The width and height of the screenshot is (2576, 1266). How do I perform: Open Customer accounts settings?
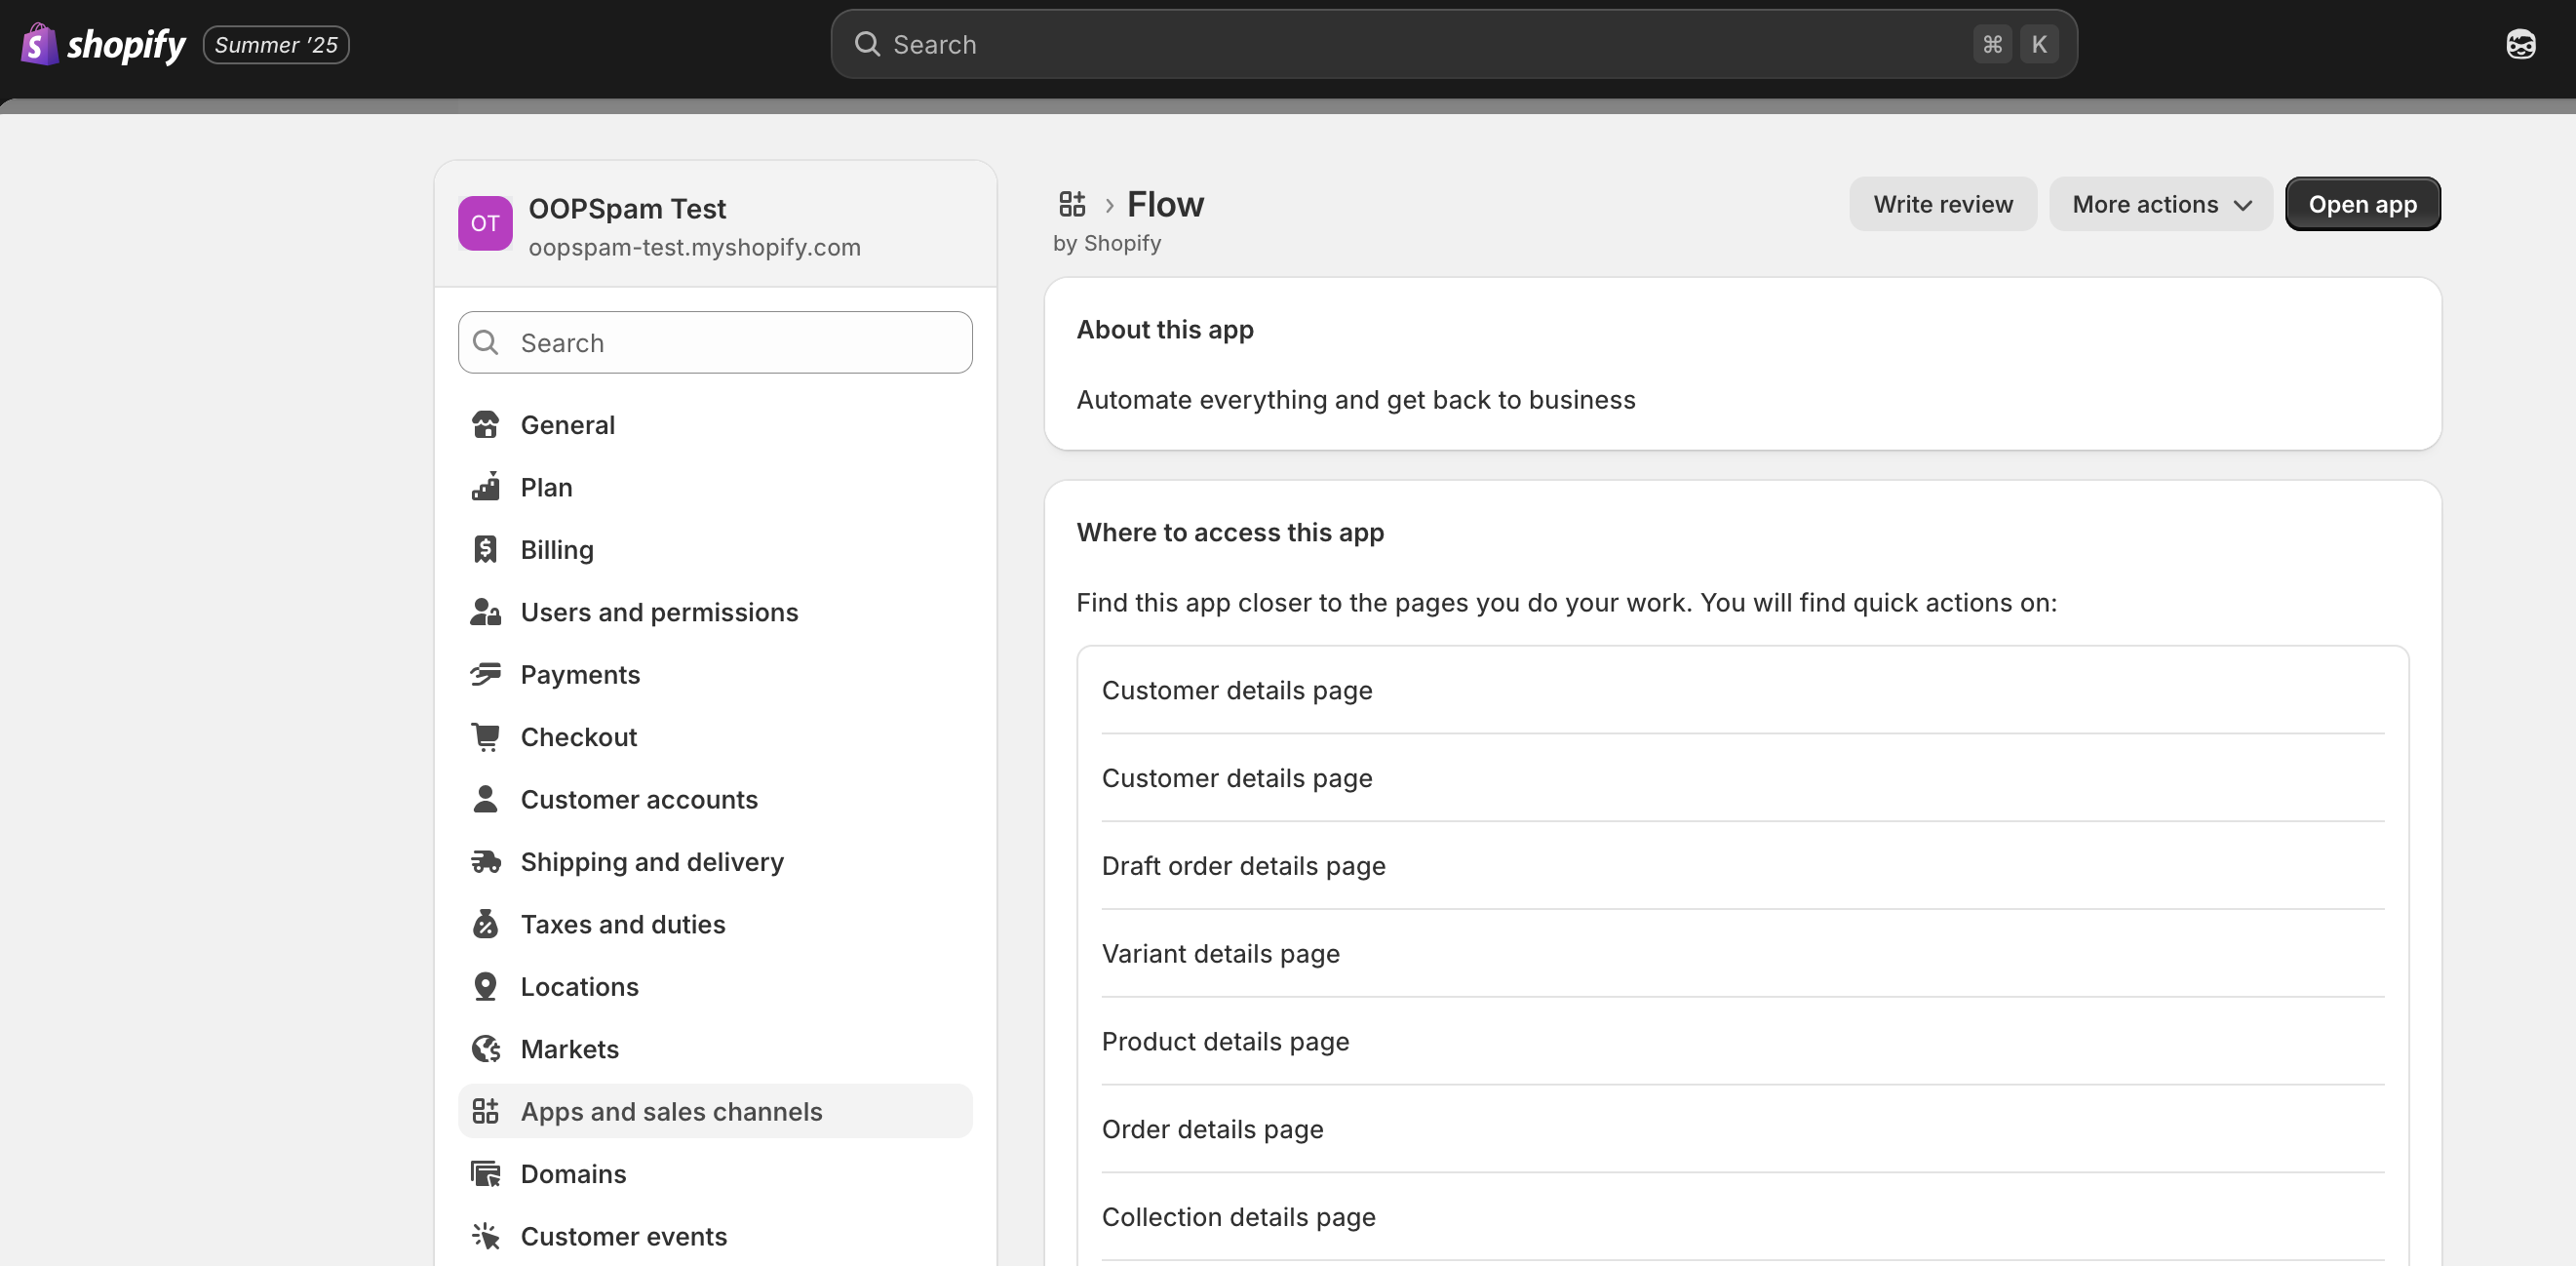coord(715,799)
